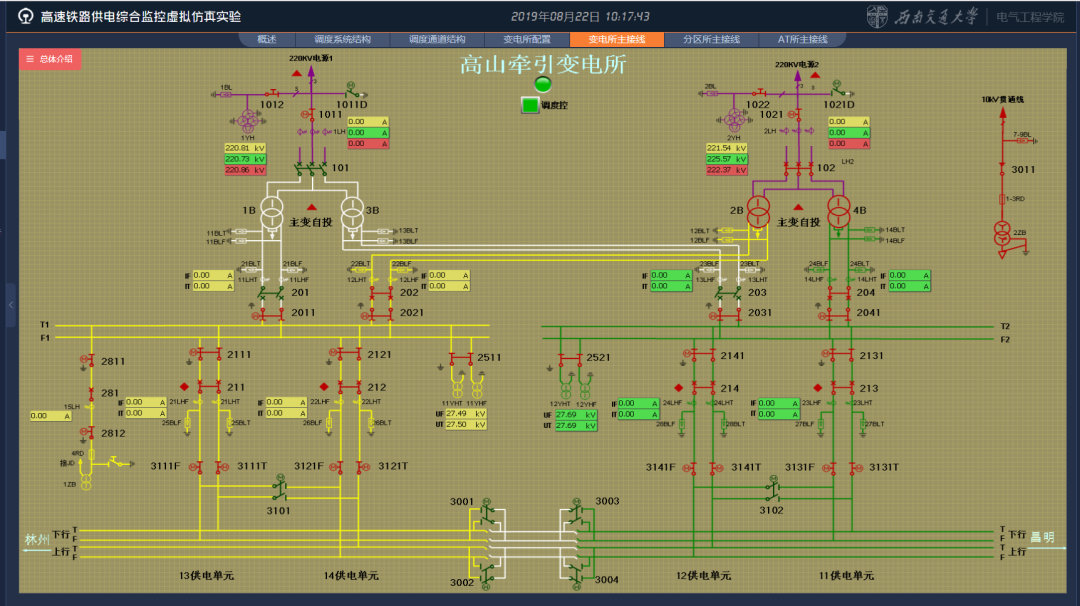Switch to the 分区所主接线 tab
Screen dimensions: 1080x606
coord(710,40)
